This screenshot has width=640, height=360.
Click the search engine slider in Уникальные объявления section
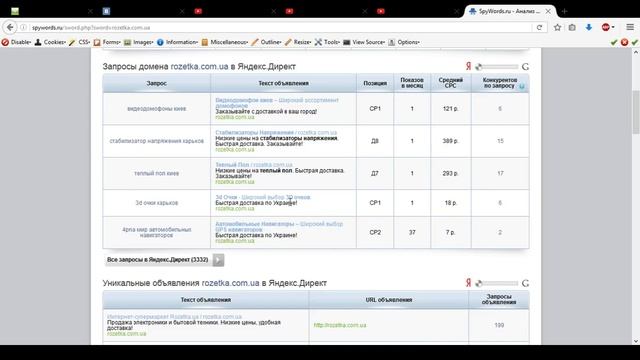click(x=497, y=283)
